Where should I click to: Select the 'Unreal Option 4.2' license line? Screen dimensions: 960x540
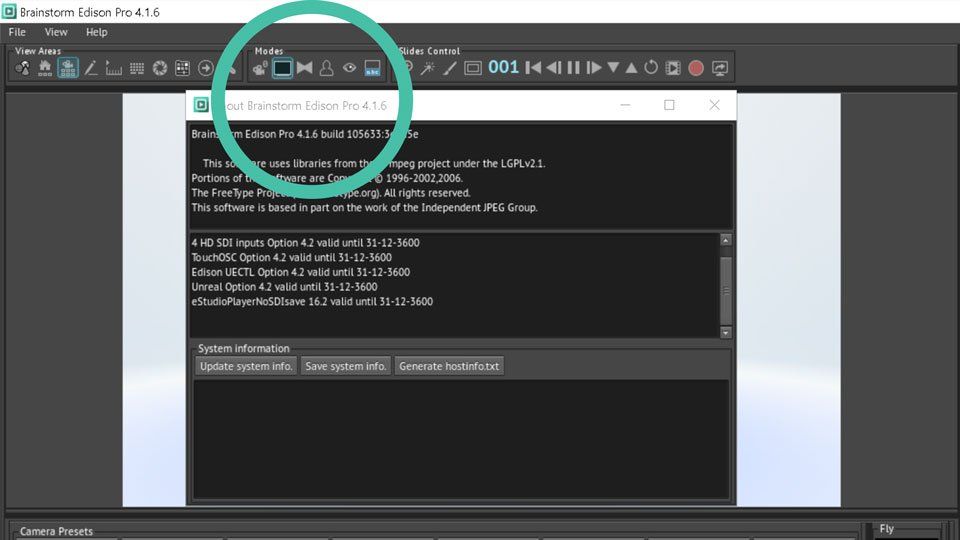[x=284, y=287]
